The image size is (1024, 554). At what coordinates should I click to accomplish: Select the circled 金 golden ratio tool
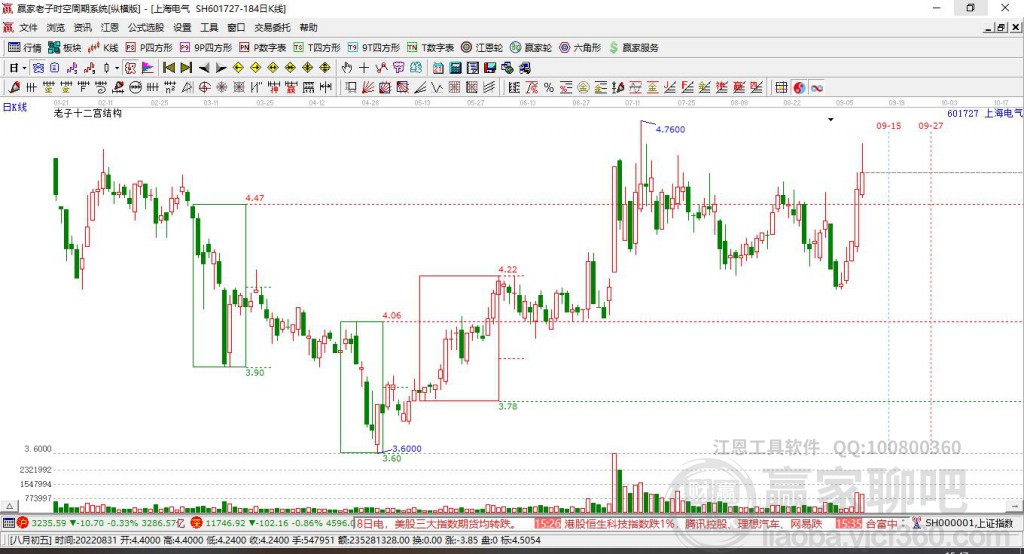coord(583,88)
